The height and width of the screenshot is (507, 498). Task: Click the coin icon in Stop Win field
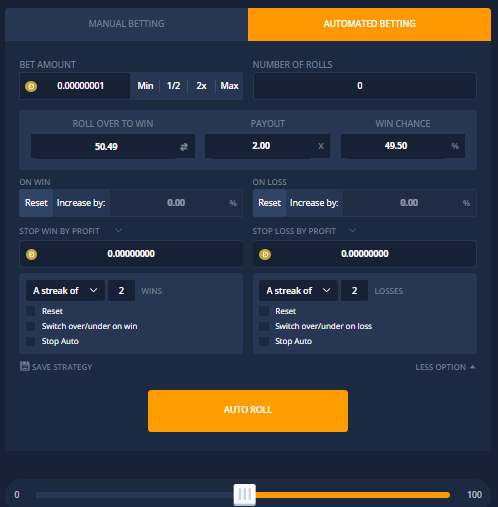pyautogui.click(x=31, y=255)
